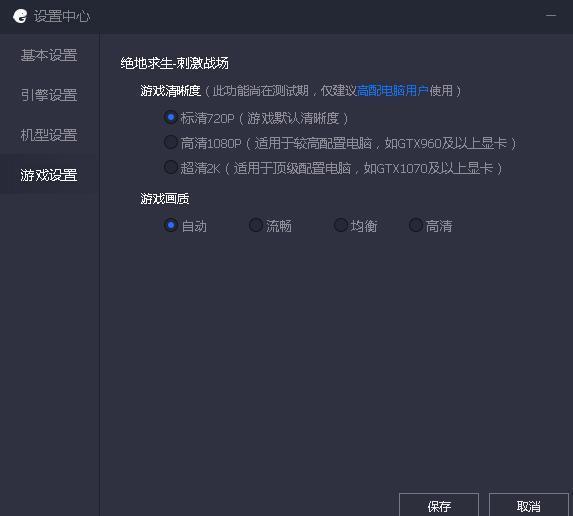The image size is (573, 516).
Task: Click the 保存 button
Action: (x=439, y=505)
